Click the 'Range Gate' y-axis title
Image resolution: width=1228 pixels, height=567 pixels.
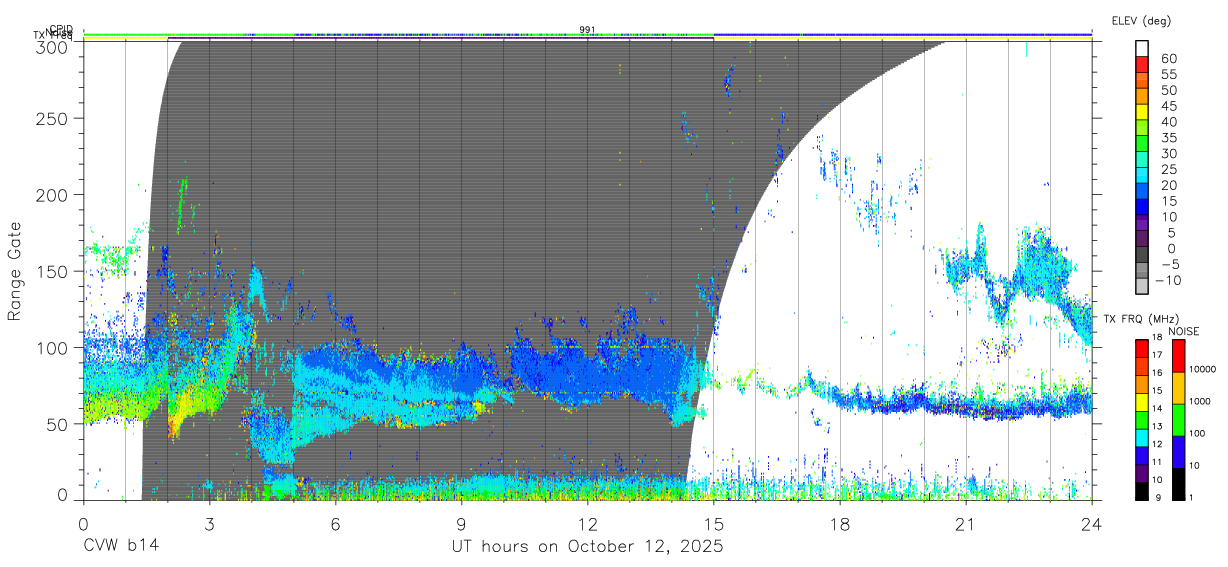(16, 270)
